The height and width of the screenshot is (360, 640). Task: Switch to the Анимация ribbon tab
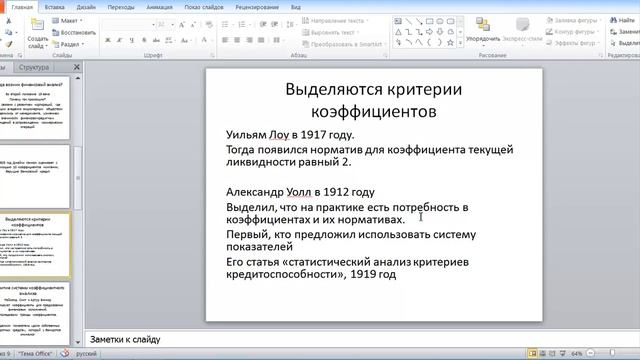(159, 7)
